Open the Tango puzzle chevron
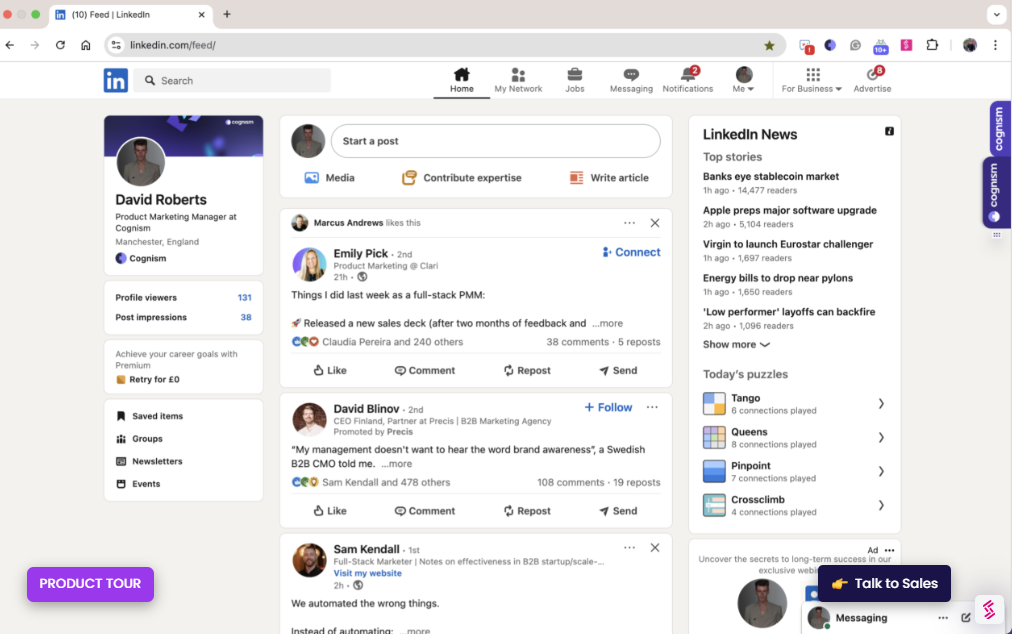Screen dimensions: 1012x634 pyautogui.click(x=881, y=404)
